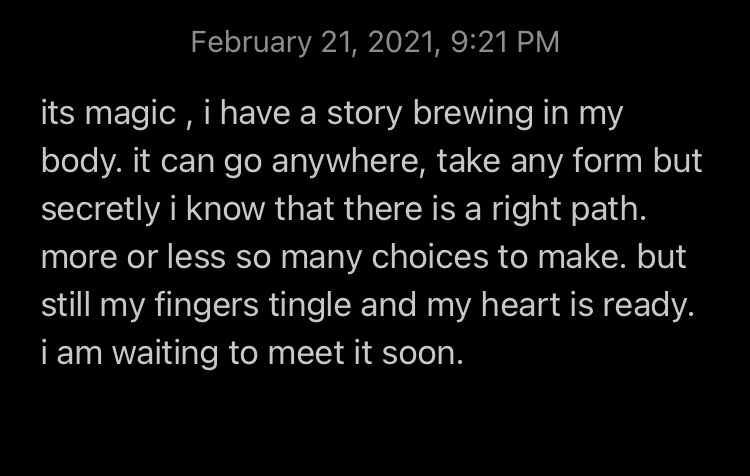Place cursor on the word "waiting"
The image size is (750, 476).
click(x=150, y=353)
